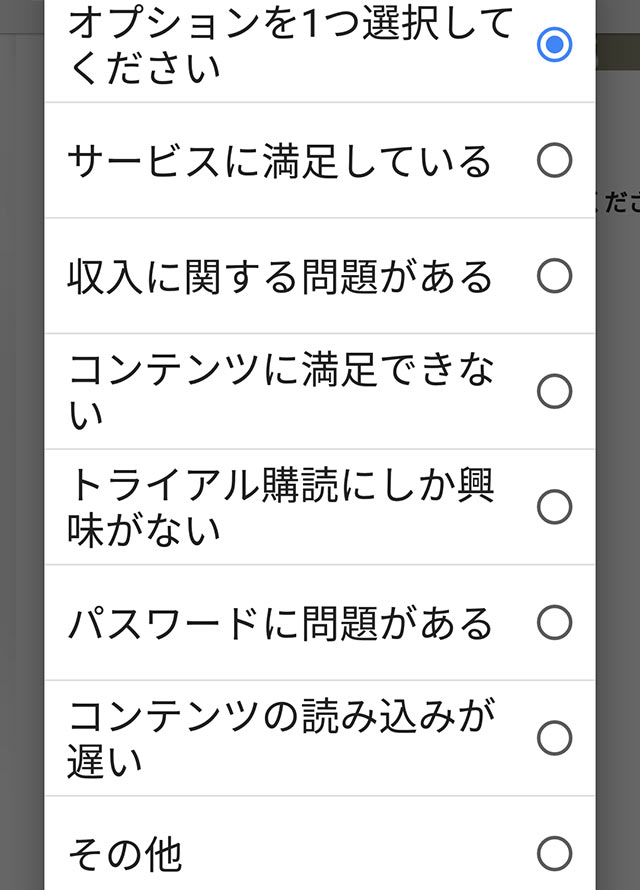Tap the 'その他' option text
This screenshot has height=890, width=640.
point(125,855)
